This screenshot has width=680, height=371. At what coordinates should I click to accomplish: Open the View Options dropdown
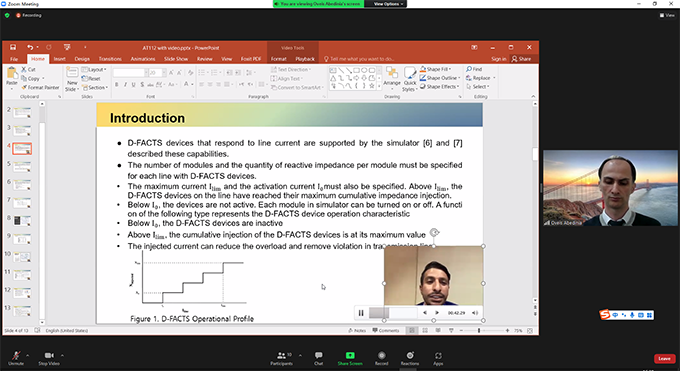pyautogui.click(x=388, y=4)
